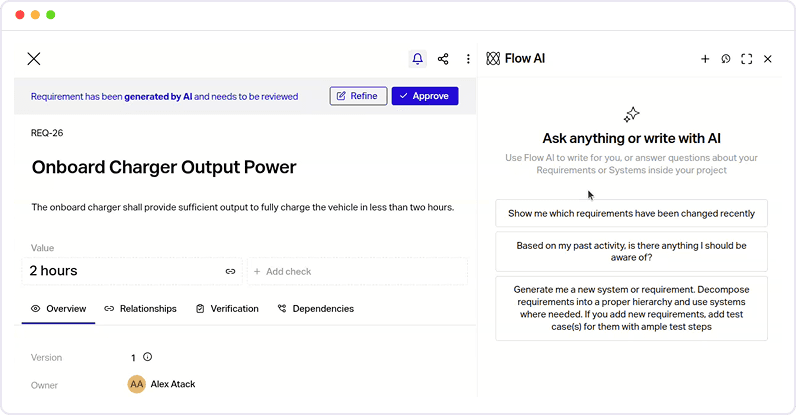Image resolution: width=796 pixels, height=415 pixels.
Task: Open Flow AI chat history icon
Action: tap(726, 59)
